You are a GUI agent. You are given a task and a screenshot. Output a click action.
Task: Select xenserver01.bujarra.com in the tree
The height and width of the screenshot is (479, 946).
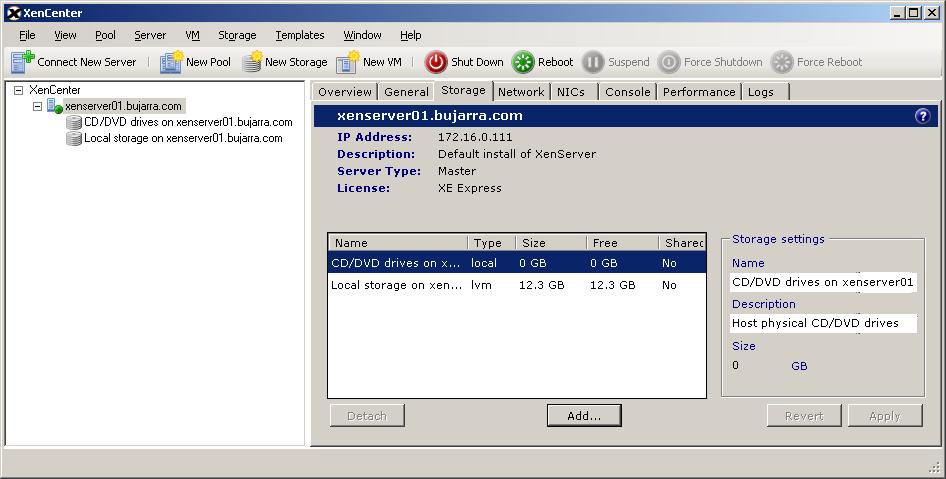(x=124, y=106)
